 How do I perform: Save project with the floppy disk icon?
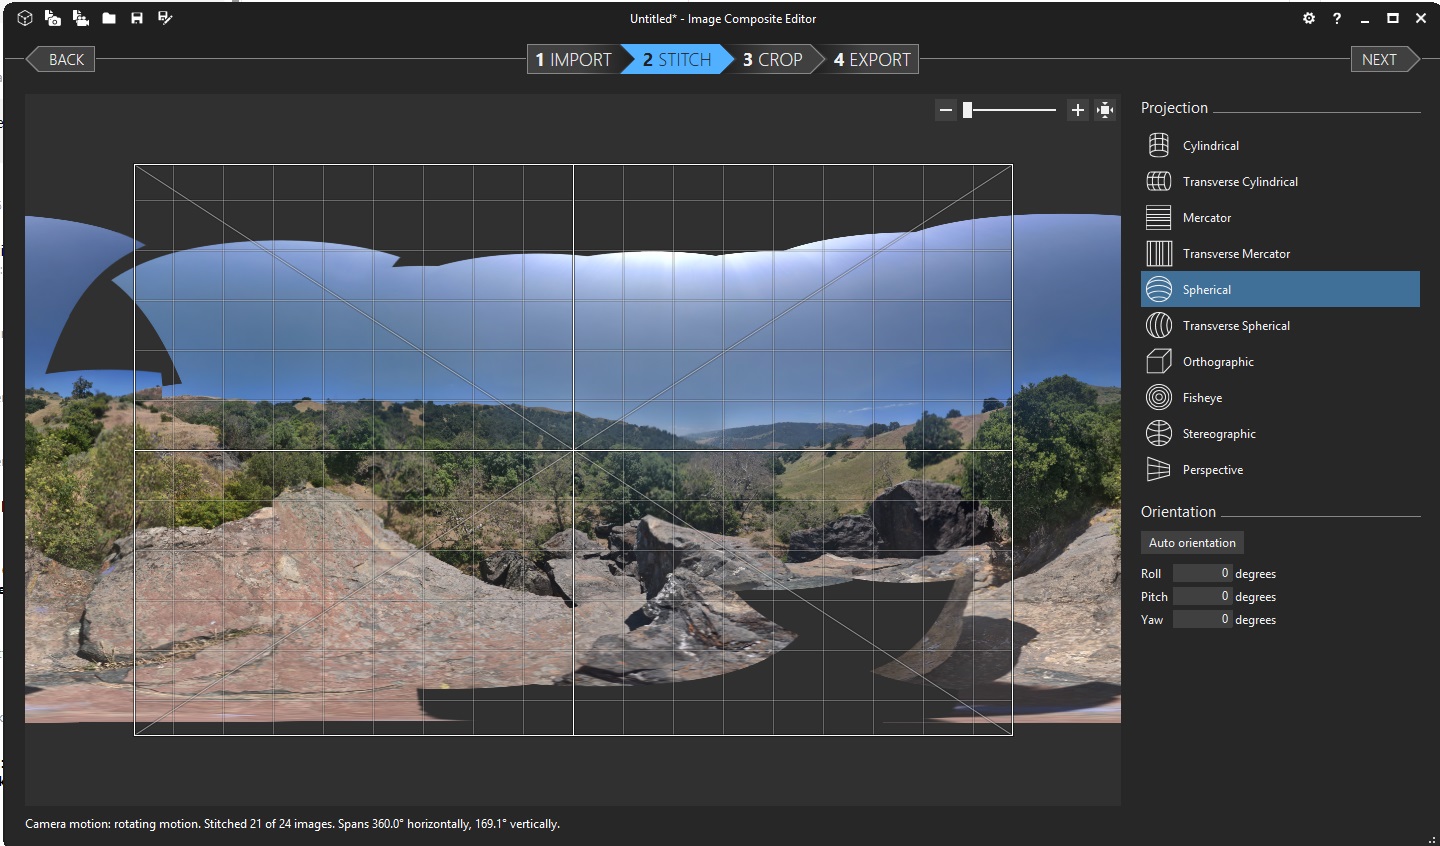coord(137,18)
